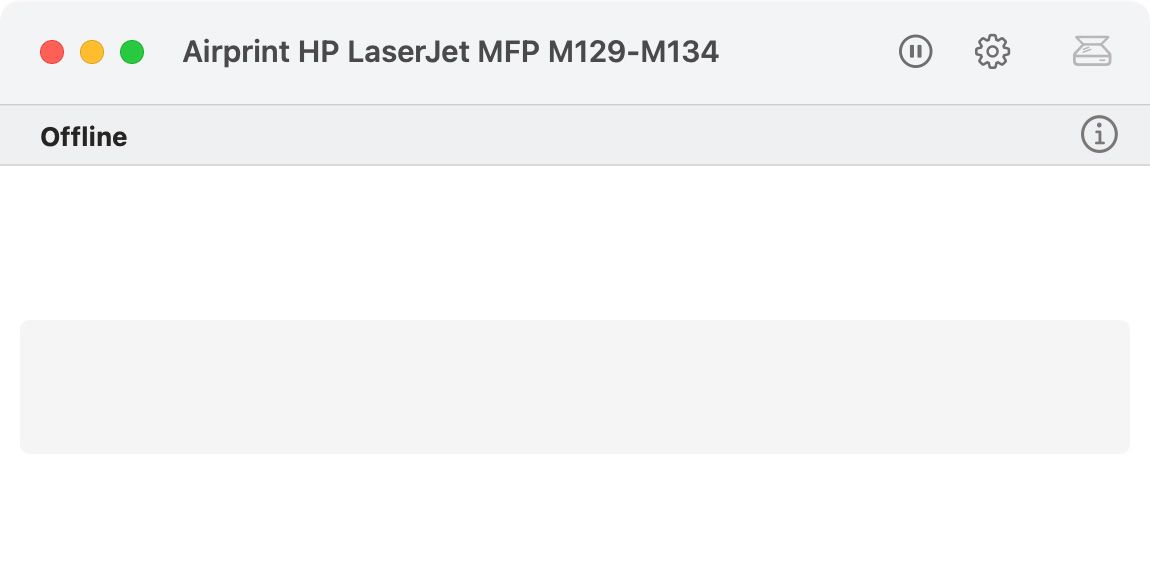This screenshot has height=564, width=1150.
Task: Open the scanner icon
Action: (1092, 51)
